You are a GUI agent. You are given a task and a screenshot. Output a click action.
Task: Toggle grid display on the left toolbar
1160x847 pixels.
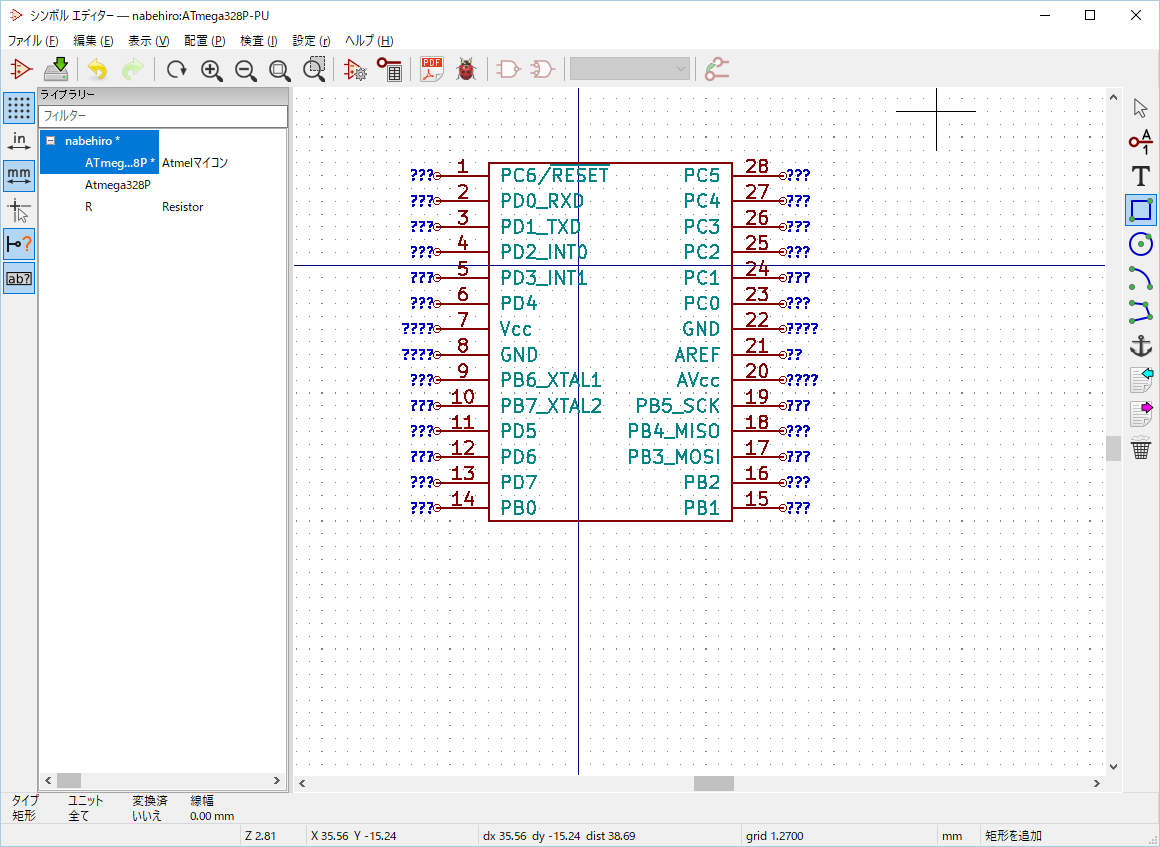(x=18, y=108)
